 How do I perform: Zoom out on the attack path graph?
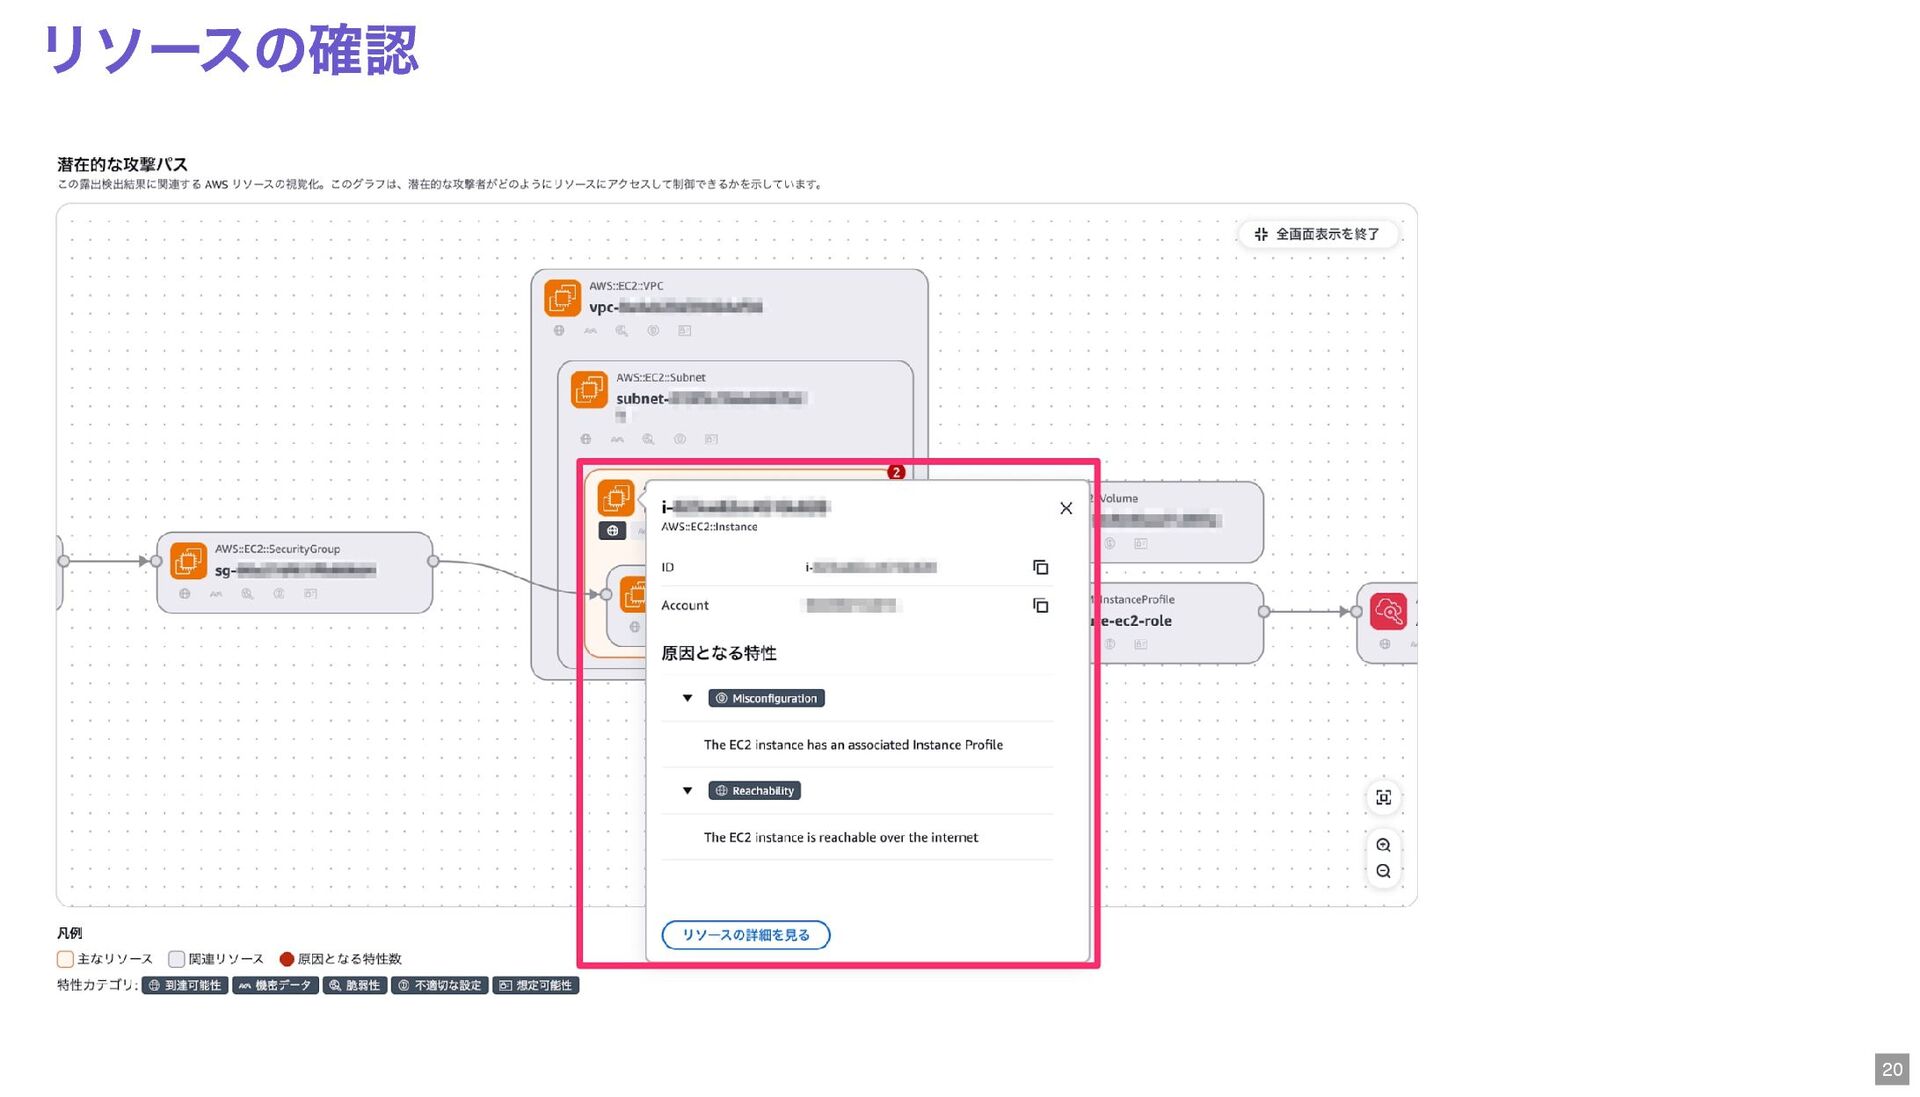tap(1383, 871)
